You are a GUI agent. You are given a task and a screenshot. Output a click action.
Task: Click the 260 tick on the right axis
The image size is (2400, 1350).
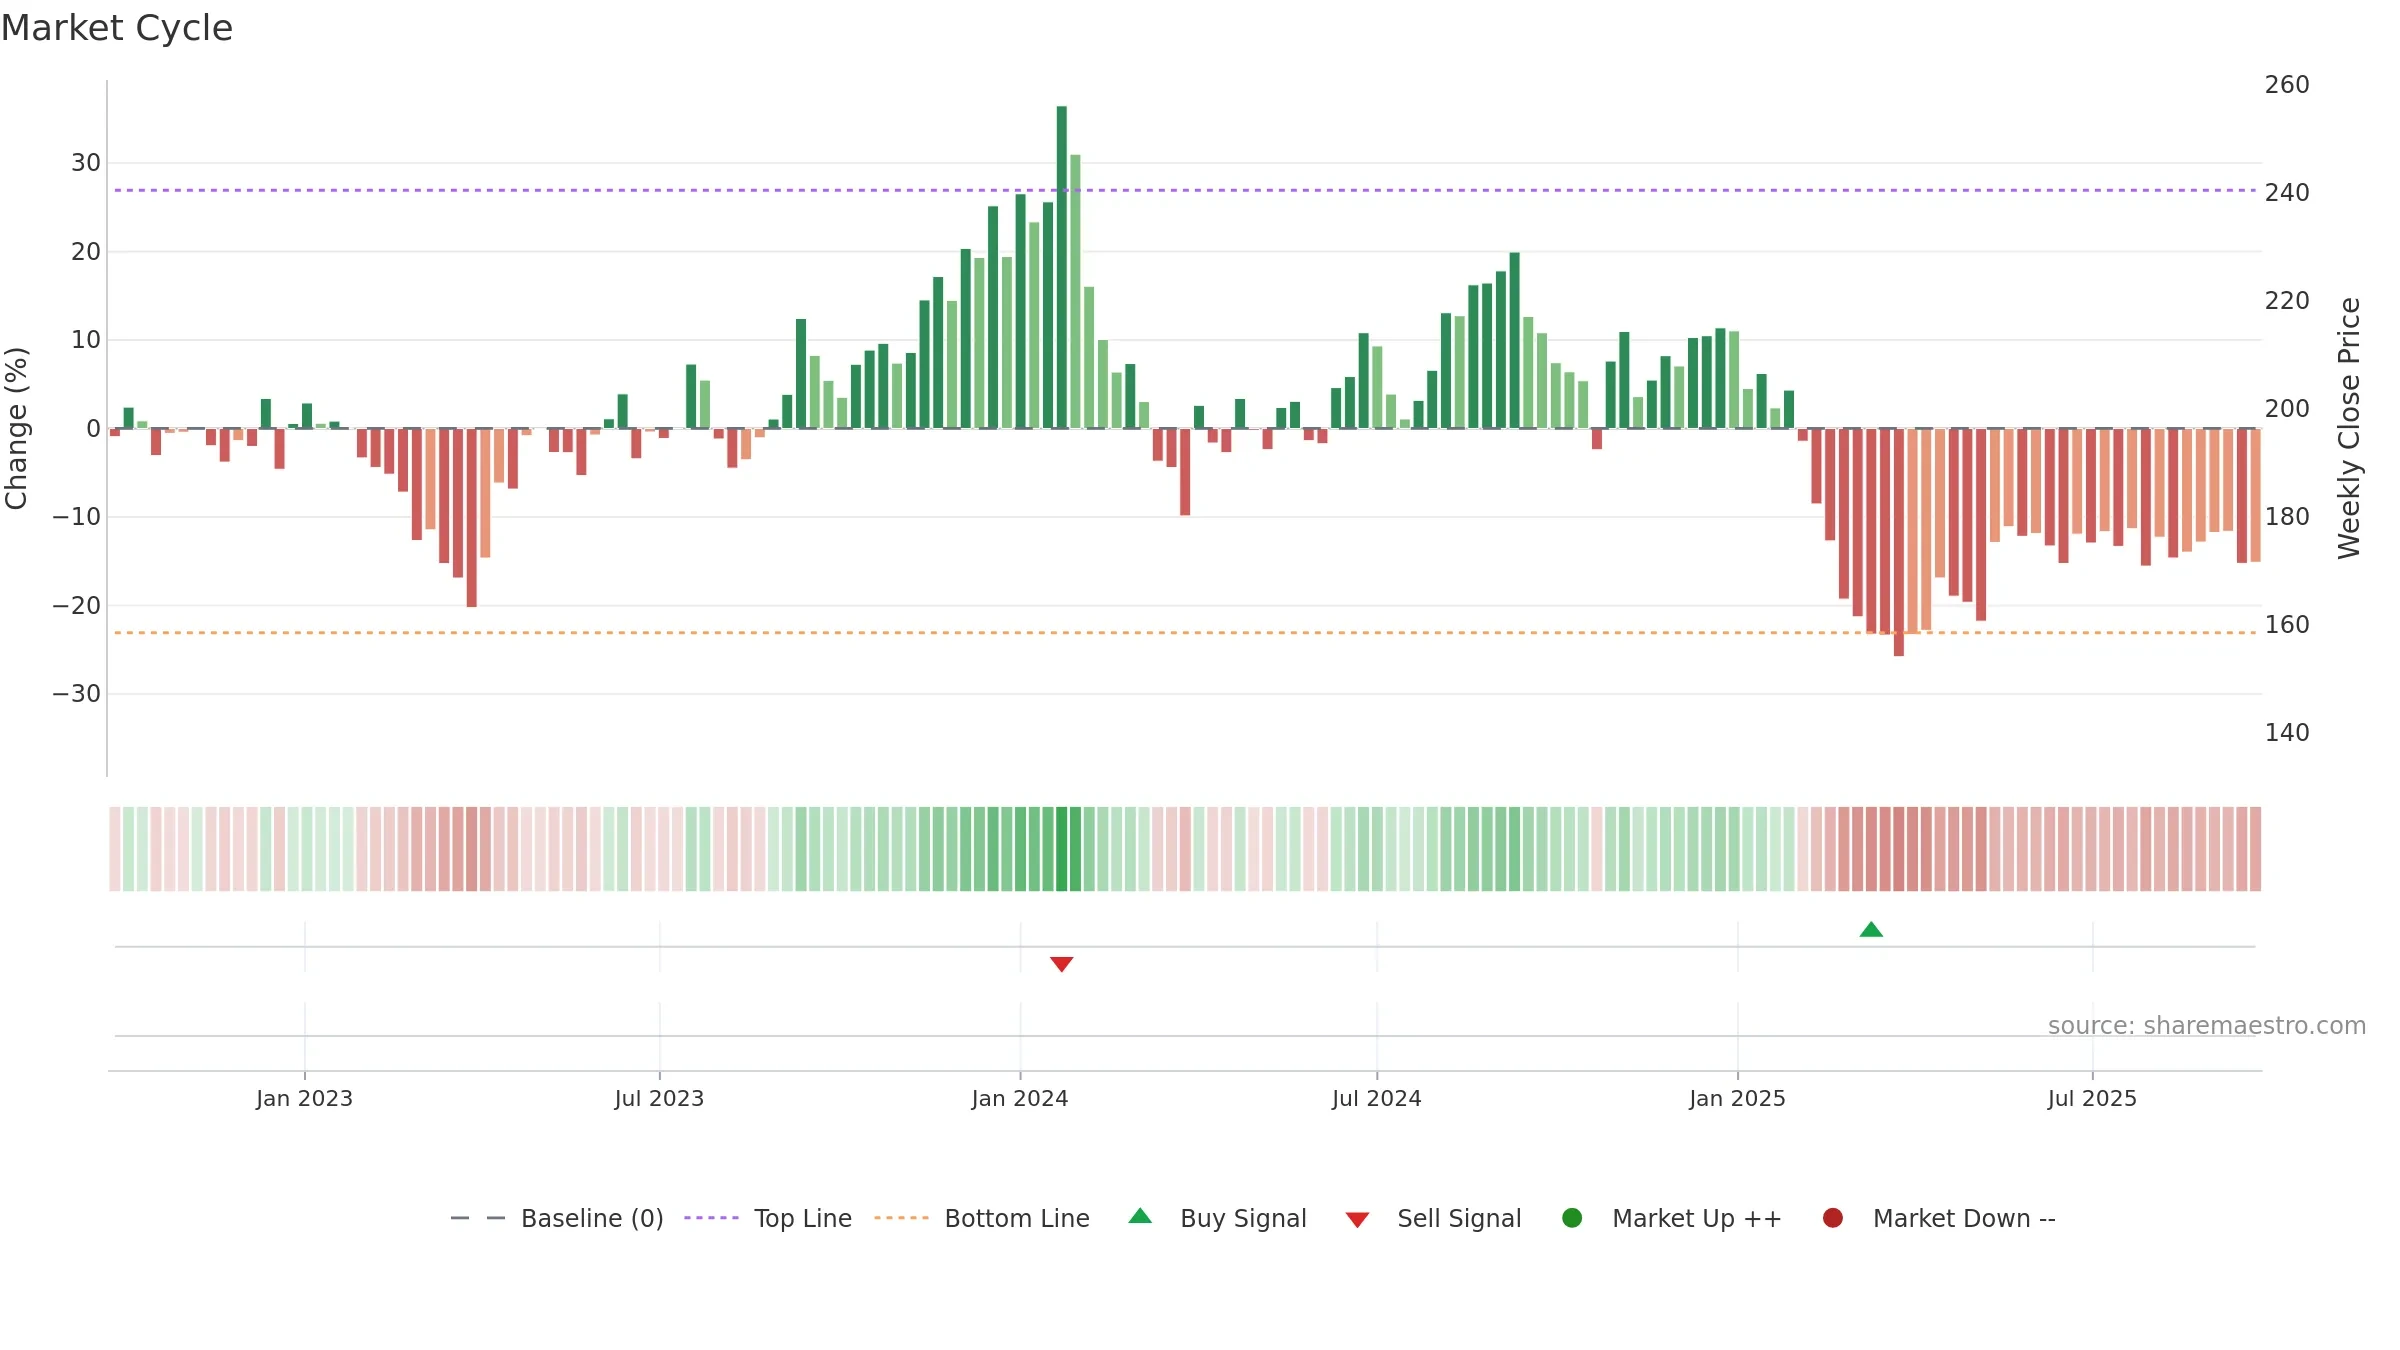pyautogui.click(x=2287, y=85)
